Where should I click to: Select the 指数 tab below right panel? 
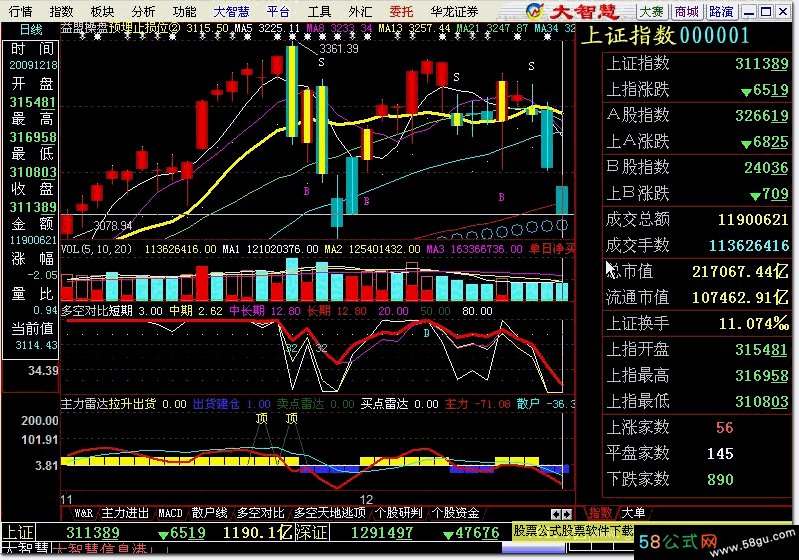tap(600, 513)
